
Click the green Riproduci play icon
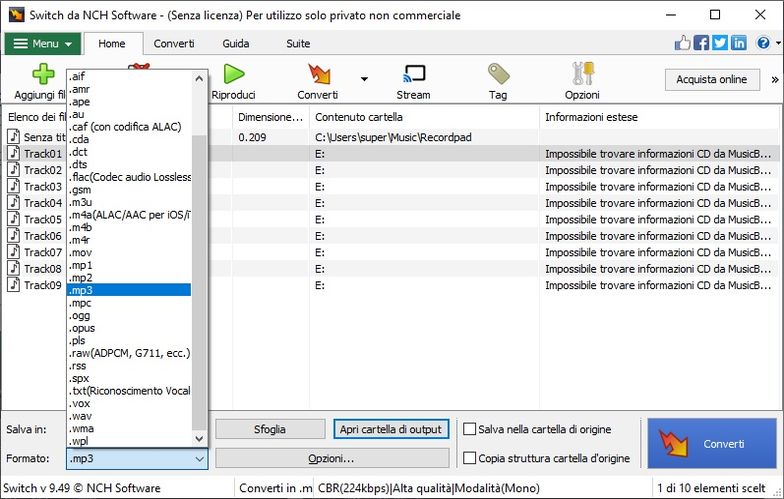[234, 74]
